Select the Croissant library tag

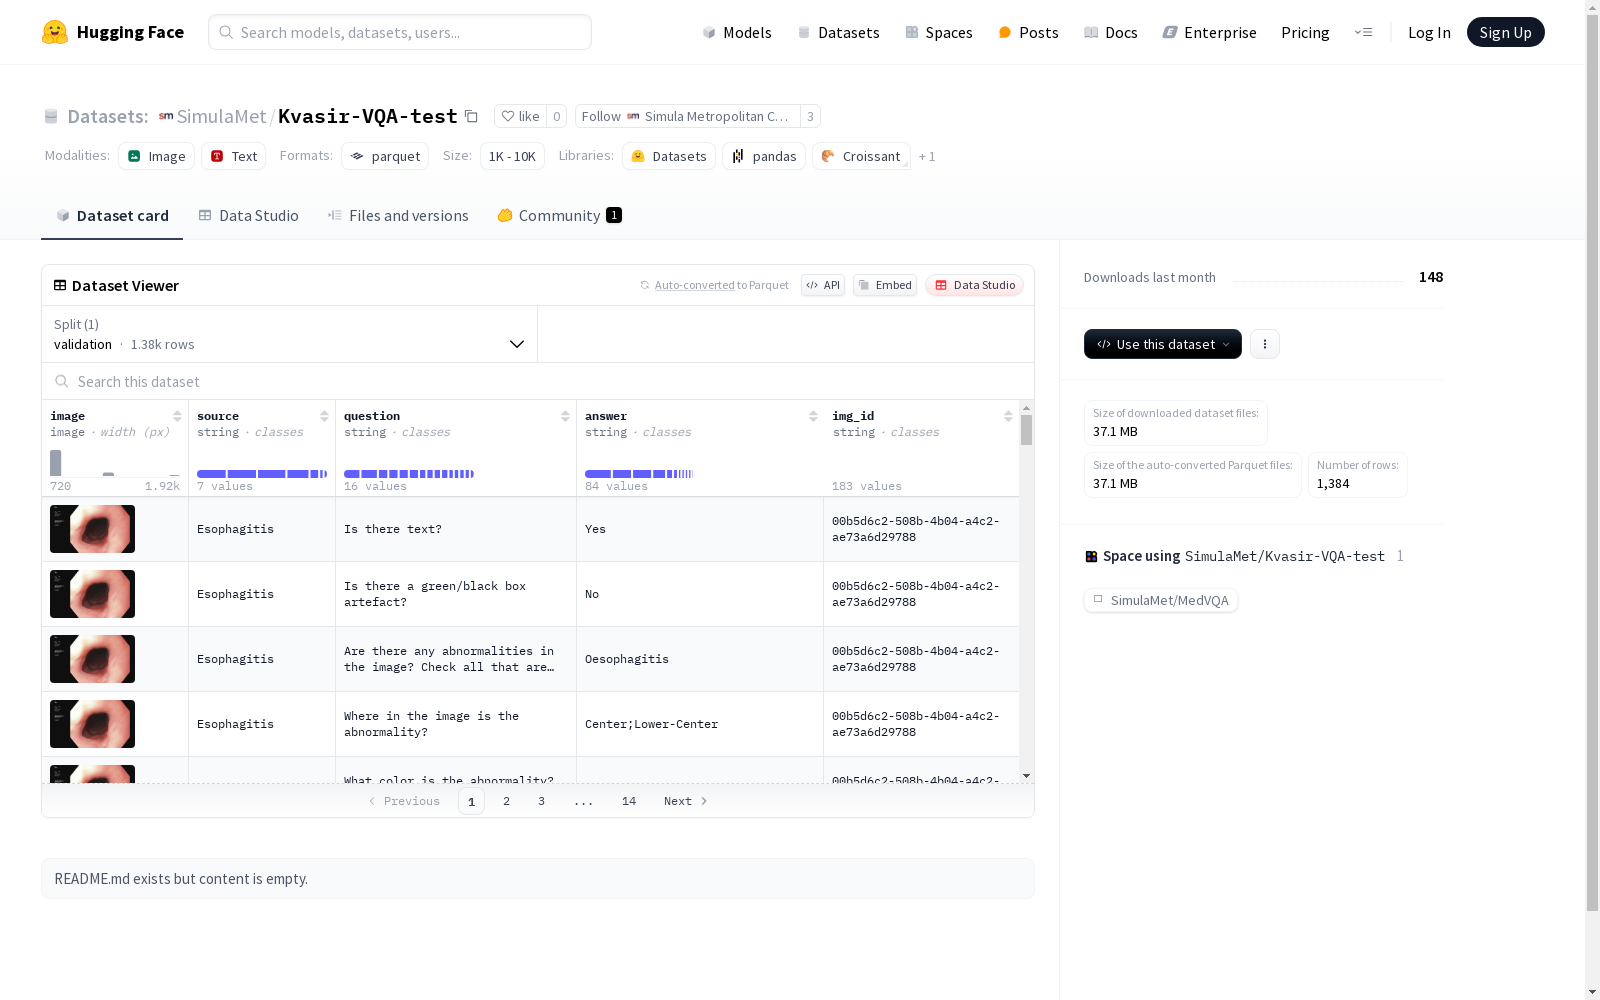[861, 156]
